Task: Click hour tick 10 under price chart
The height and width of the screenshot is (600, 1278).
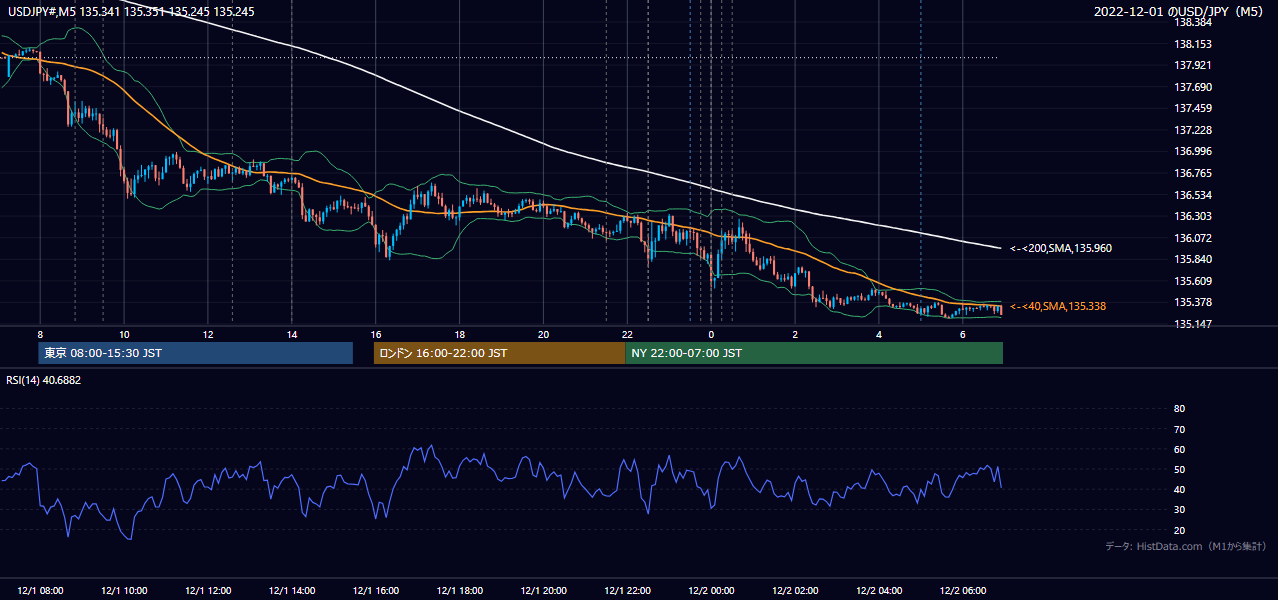Action: tap(124, 334)
